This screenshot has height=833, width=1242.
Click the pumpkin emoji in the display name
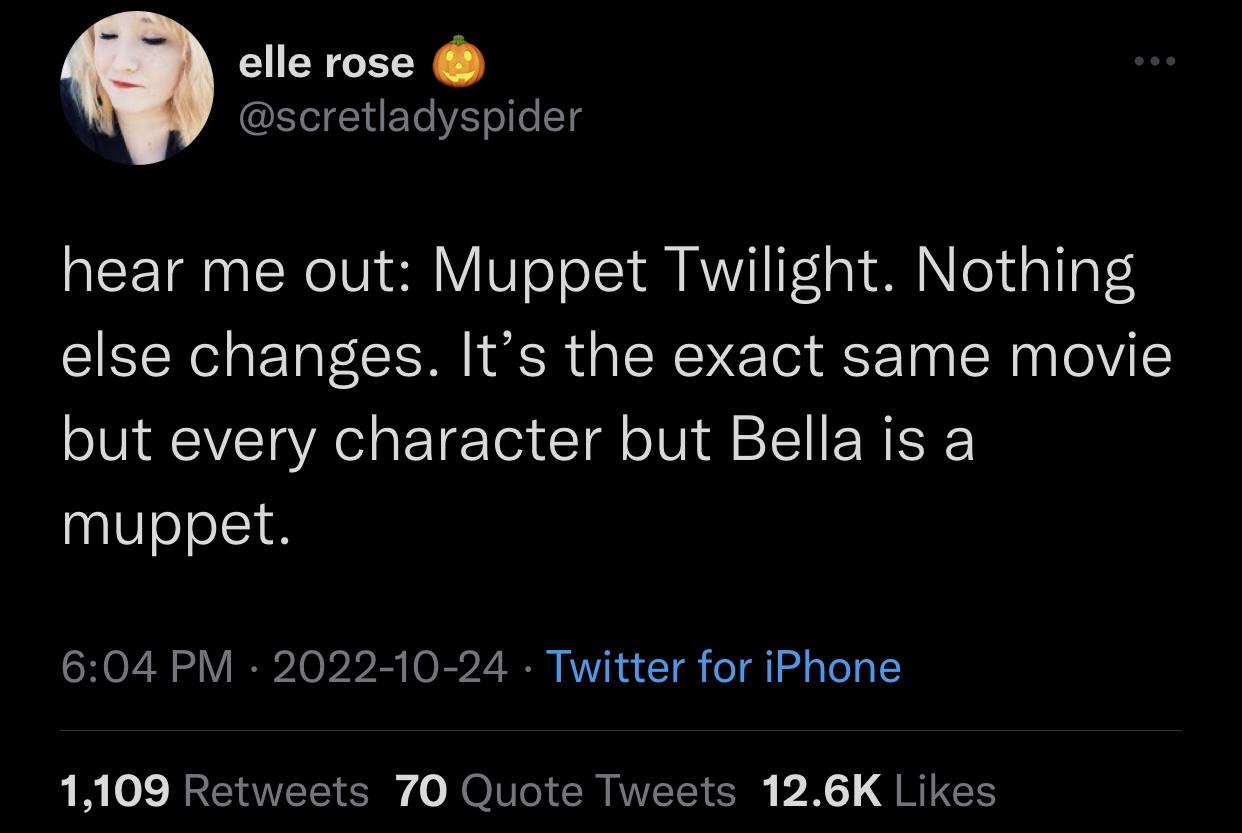tap(457, 62)
